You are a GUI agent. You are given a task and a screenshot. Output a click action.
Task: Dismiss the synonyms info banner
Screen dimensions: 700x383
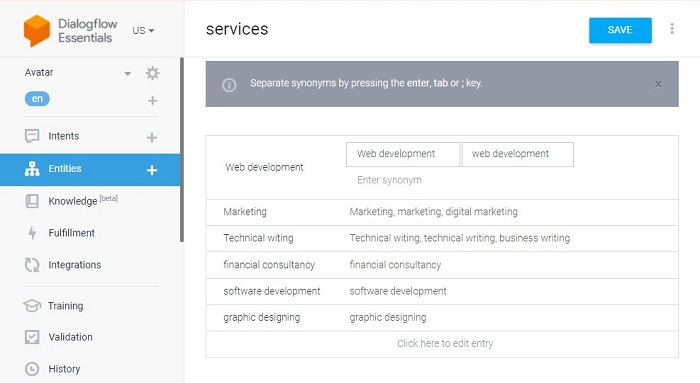tap(658, 84)
